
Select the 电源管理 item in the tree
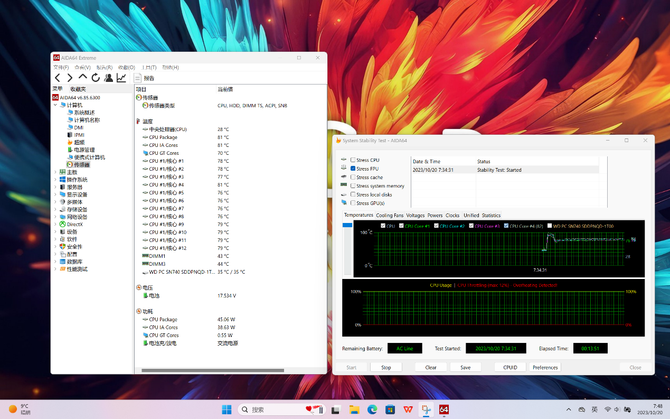pyautogui.click(x=81, y=150)
